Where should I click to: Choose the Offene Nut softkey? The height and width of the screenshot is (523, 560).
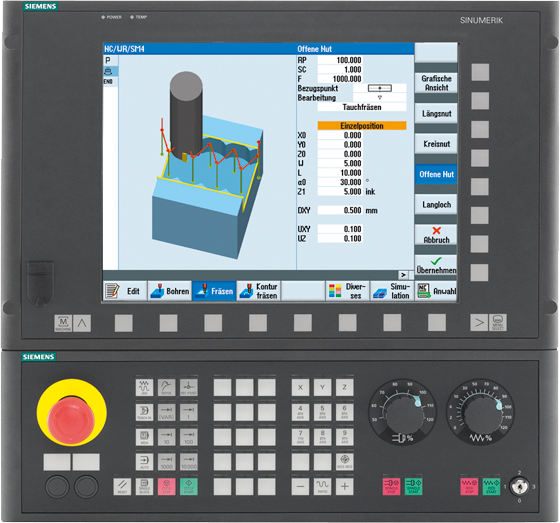click(436, 174)
